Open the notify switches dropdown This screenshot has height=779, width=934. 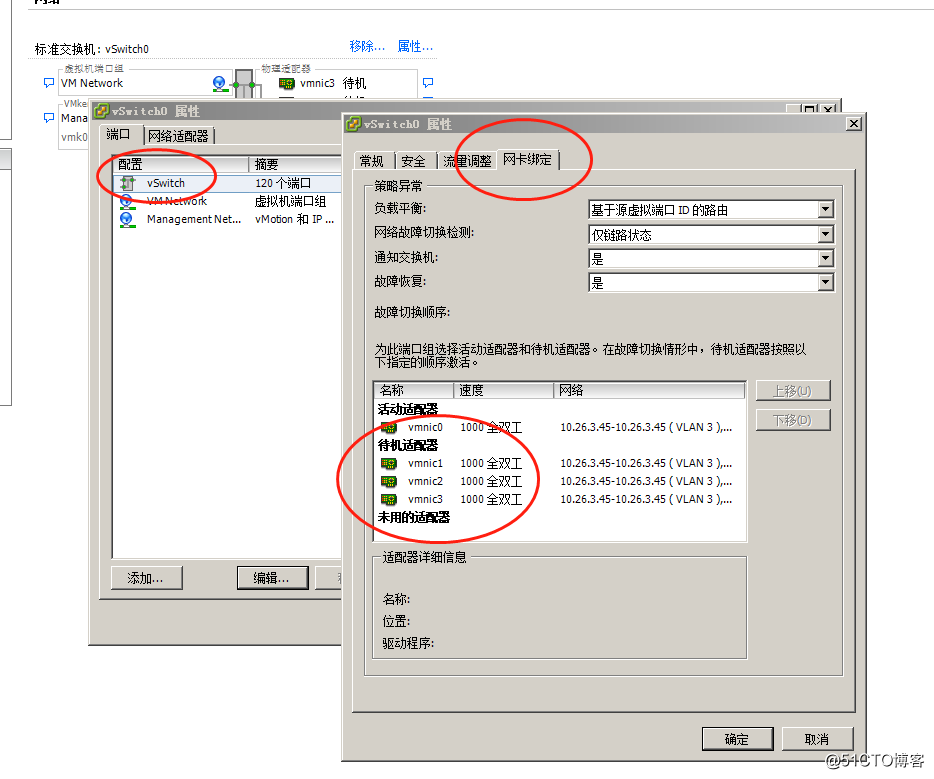(825, 258)
